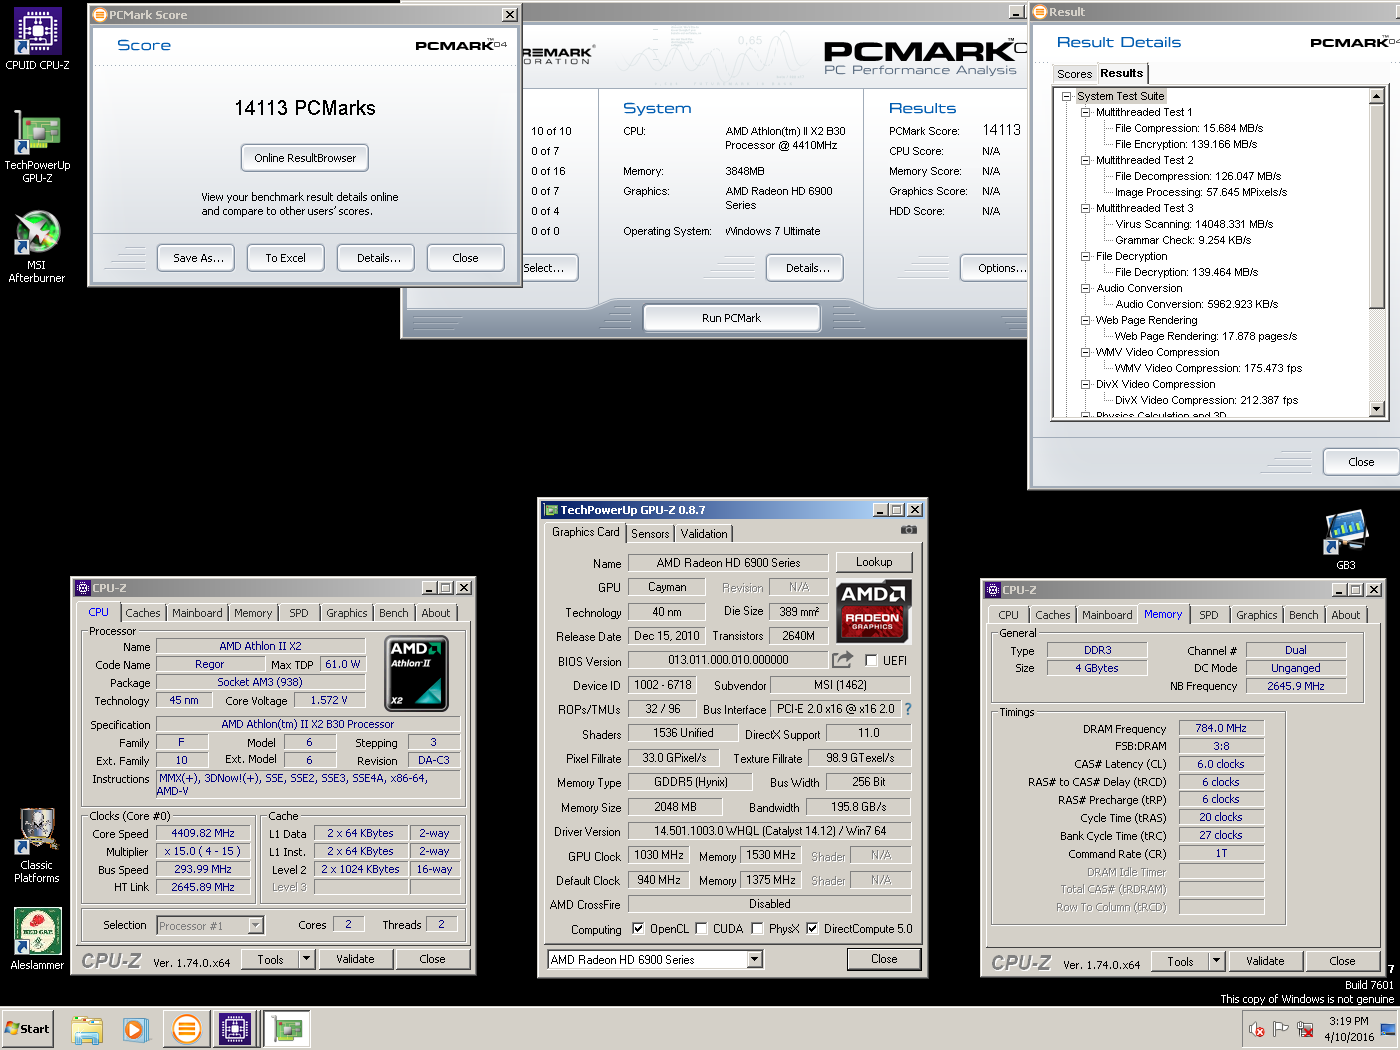Click the Action Center flag tray icon

click(x=1281, y=1029)
